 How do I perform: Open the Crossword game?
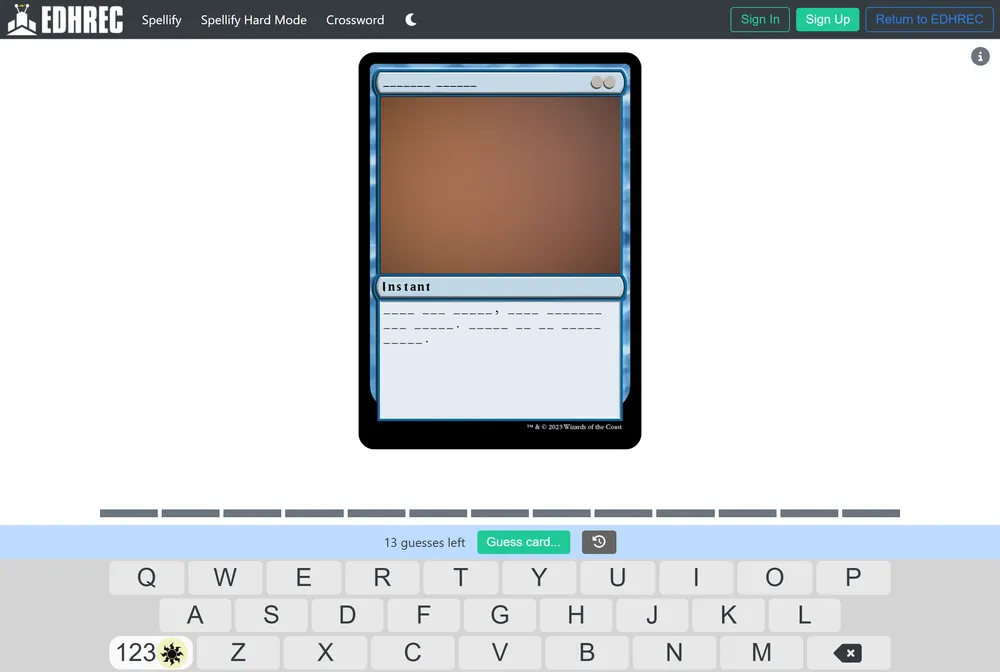355,20
